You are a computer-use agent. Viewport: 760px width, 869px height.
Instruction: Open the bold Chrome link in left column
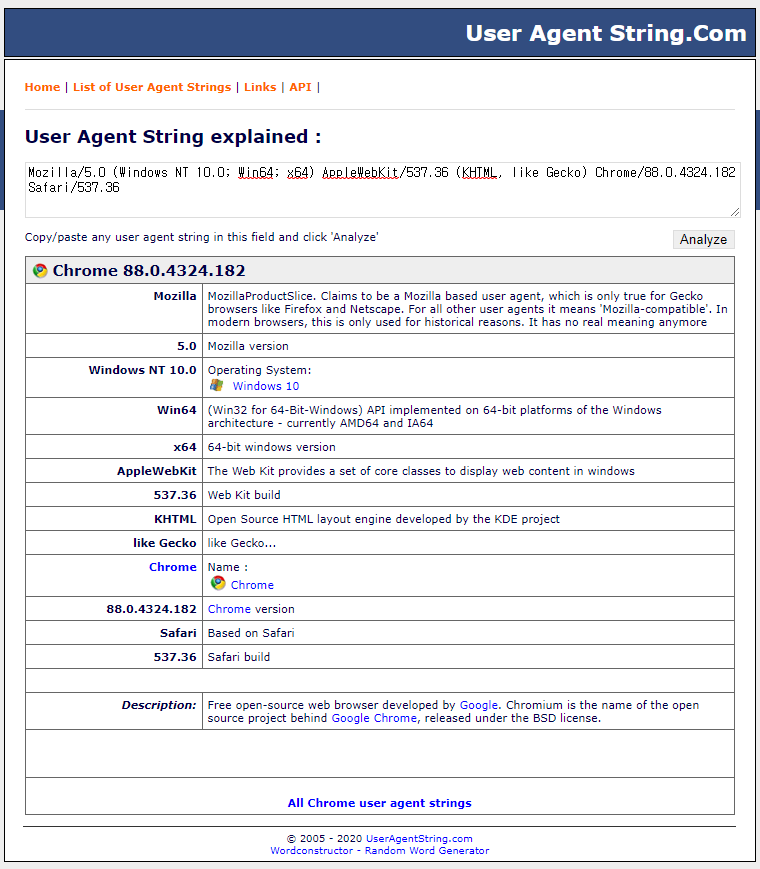[172, 567]
